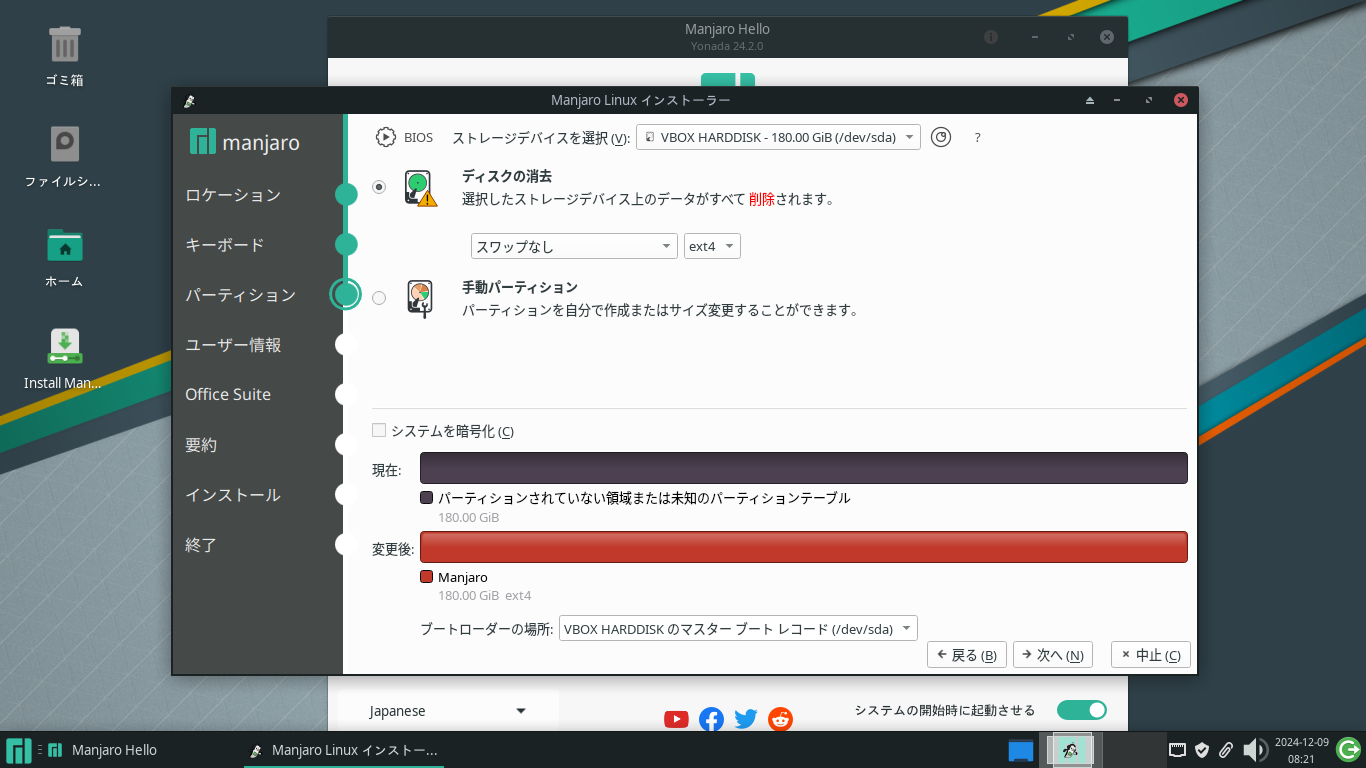This screenshot has width=1366, height=768.
Task: Click the date and time clock
Action: click(1301, 750)
